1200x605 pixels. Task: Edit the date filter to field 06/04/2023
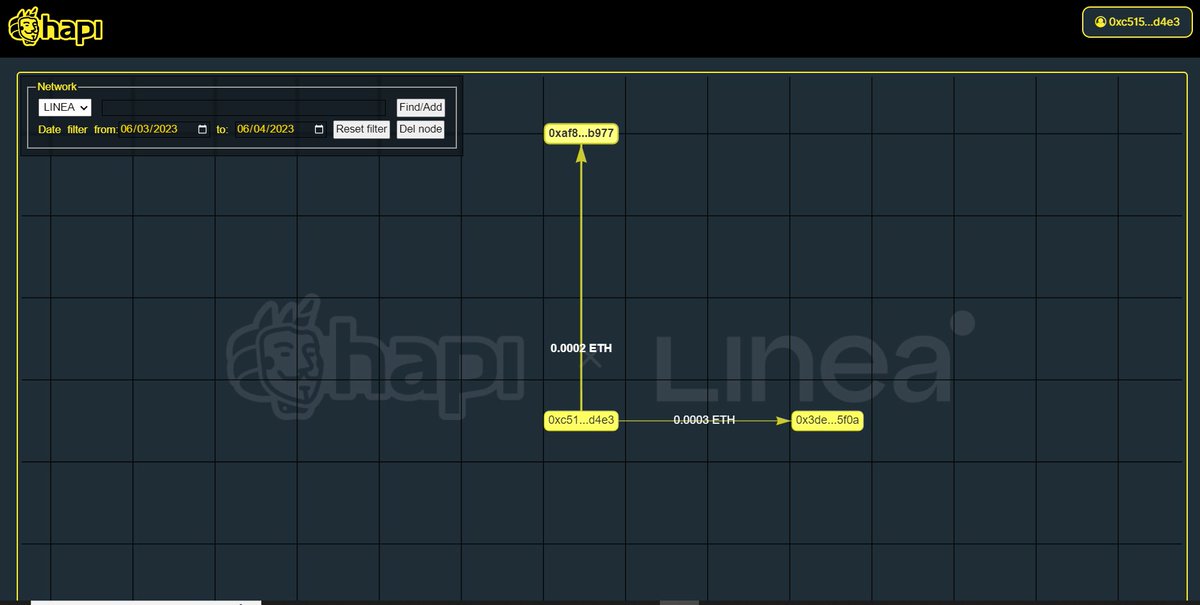281,129
